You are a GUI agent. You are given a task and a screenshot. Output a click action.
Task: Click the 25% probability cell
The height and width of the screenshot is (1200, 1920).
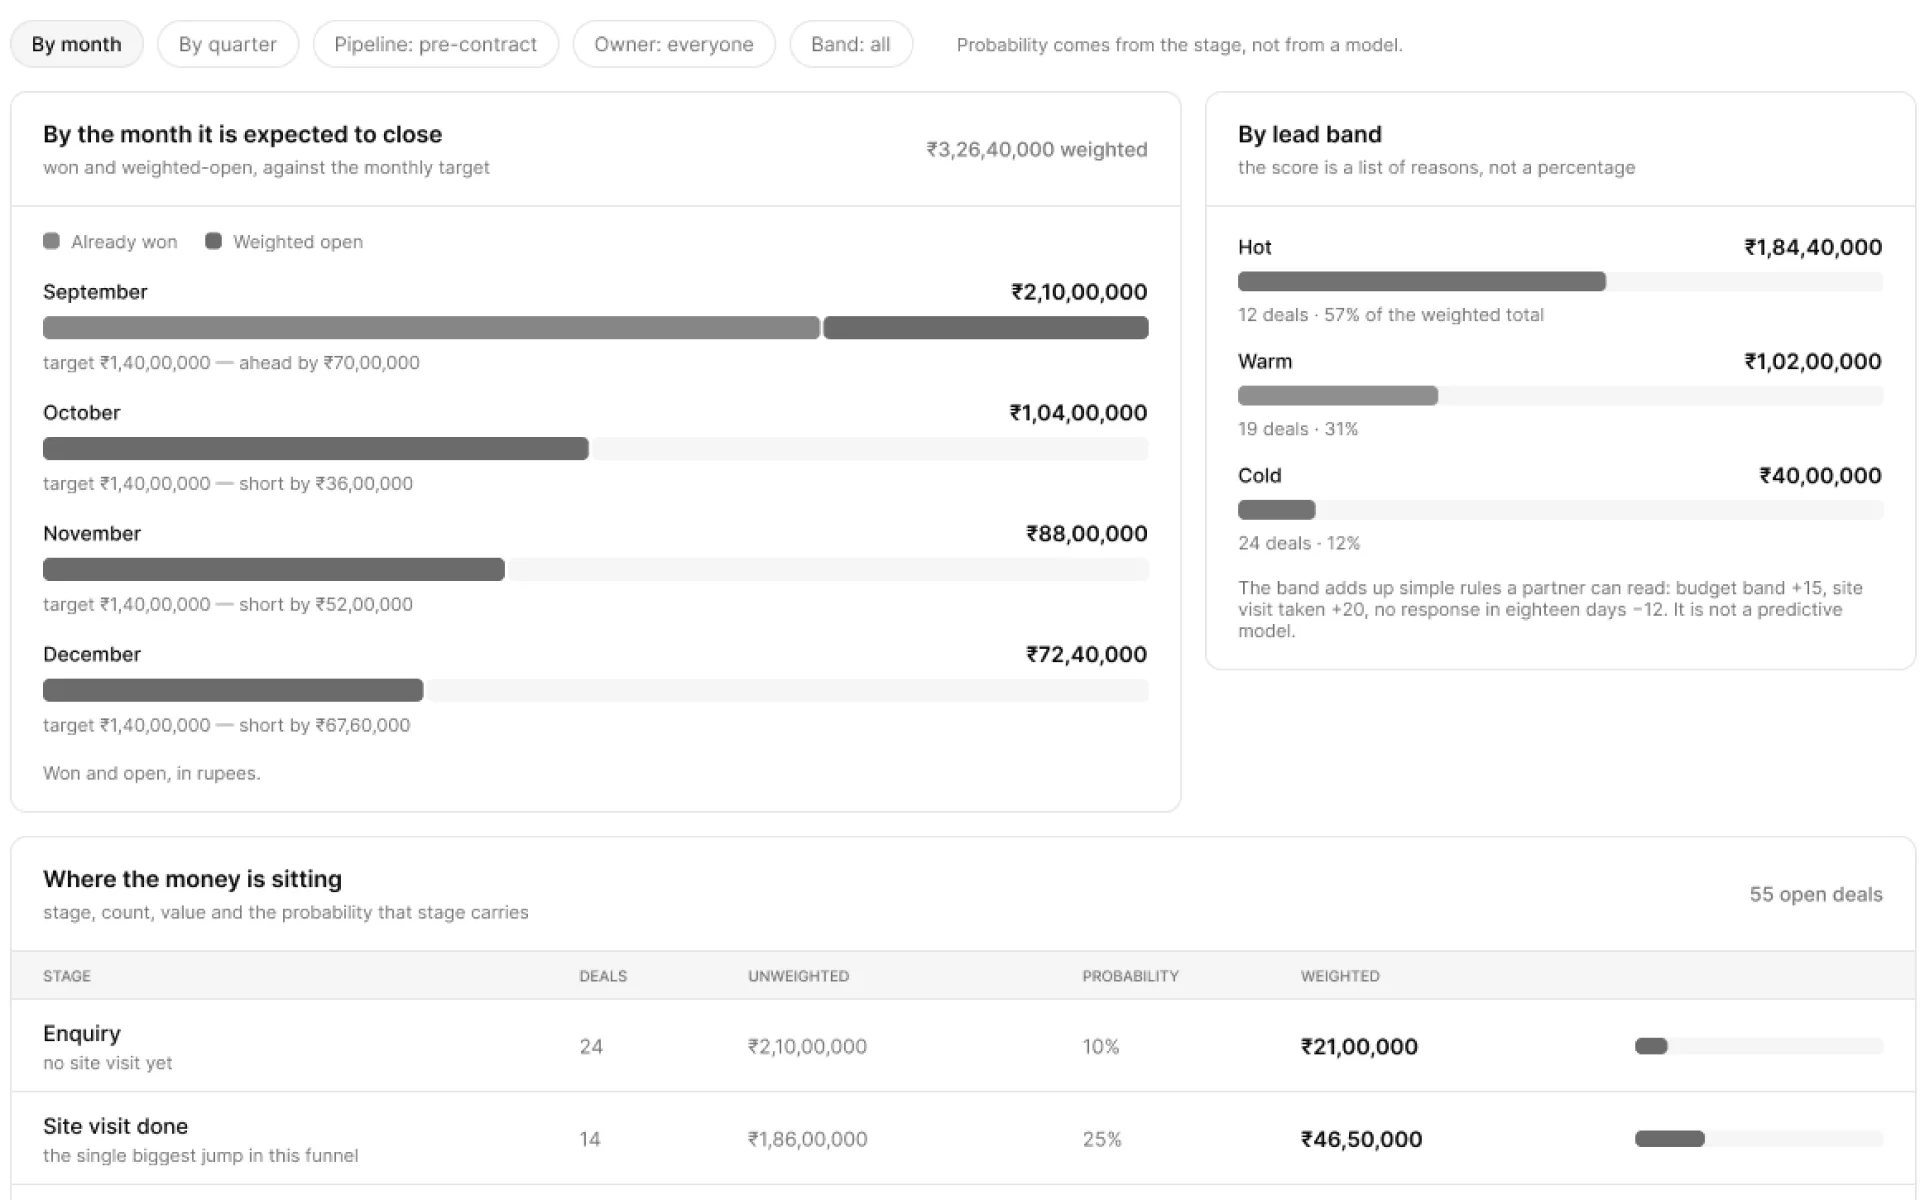pos(1102,1139)
